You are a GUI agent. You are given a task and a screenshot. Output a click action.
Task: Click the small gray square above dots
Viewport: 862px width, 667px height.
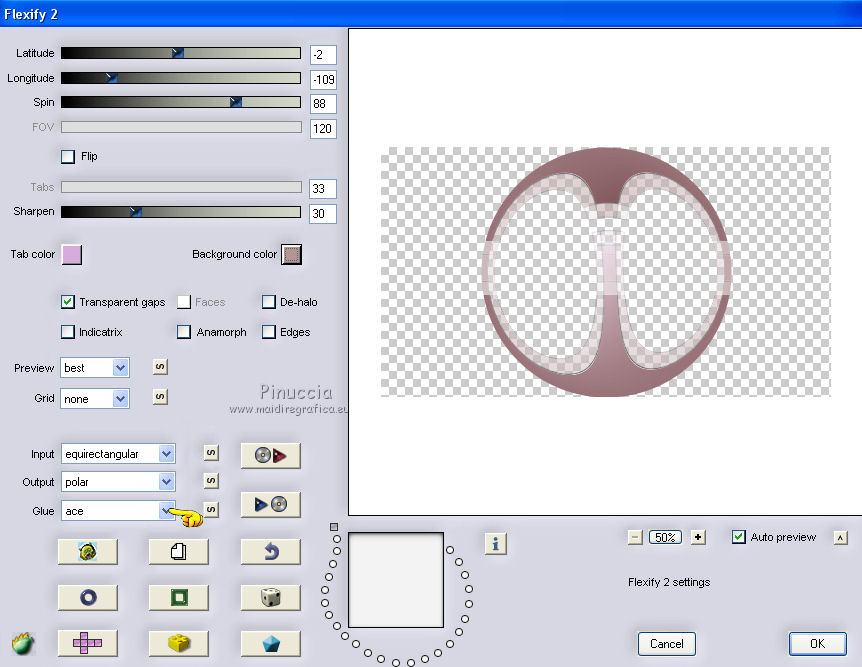[334, 527]
